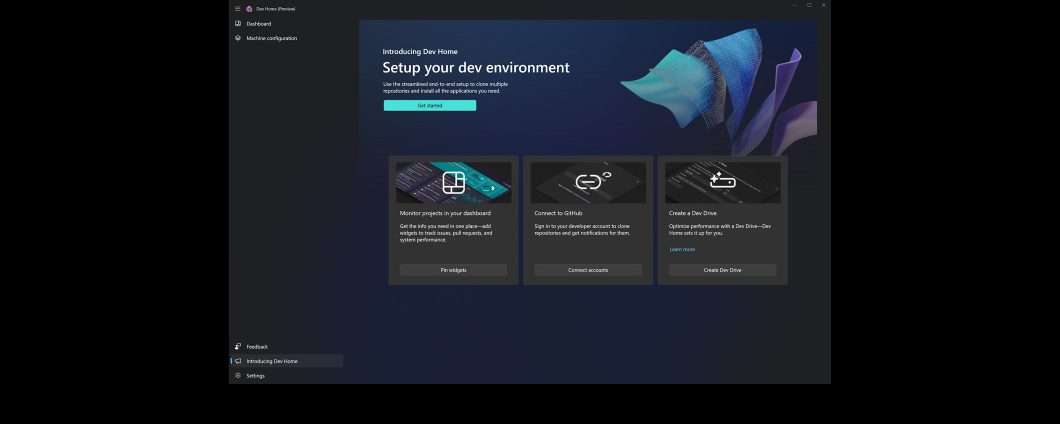Select Introducing Dev Home in sidebar
The width and height of the screenshot is (1060, 424).
tap(287, 361)
